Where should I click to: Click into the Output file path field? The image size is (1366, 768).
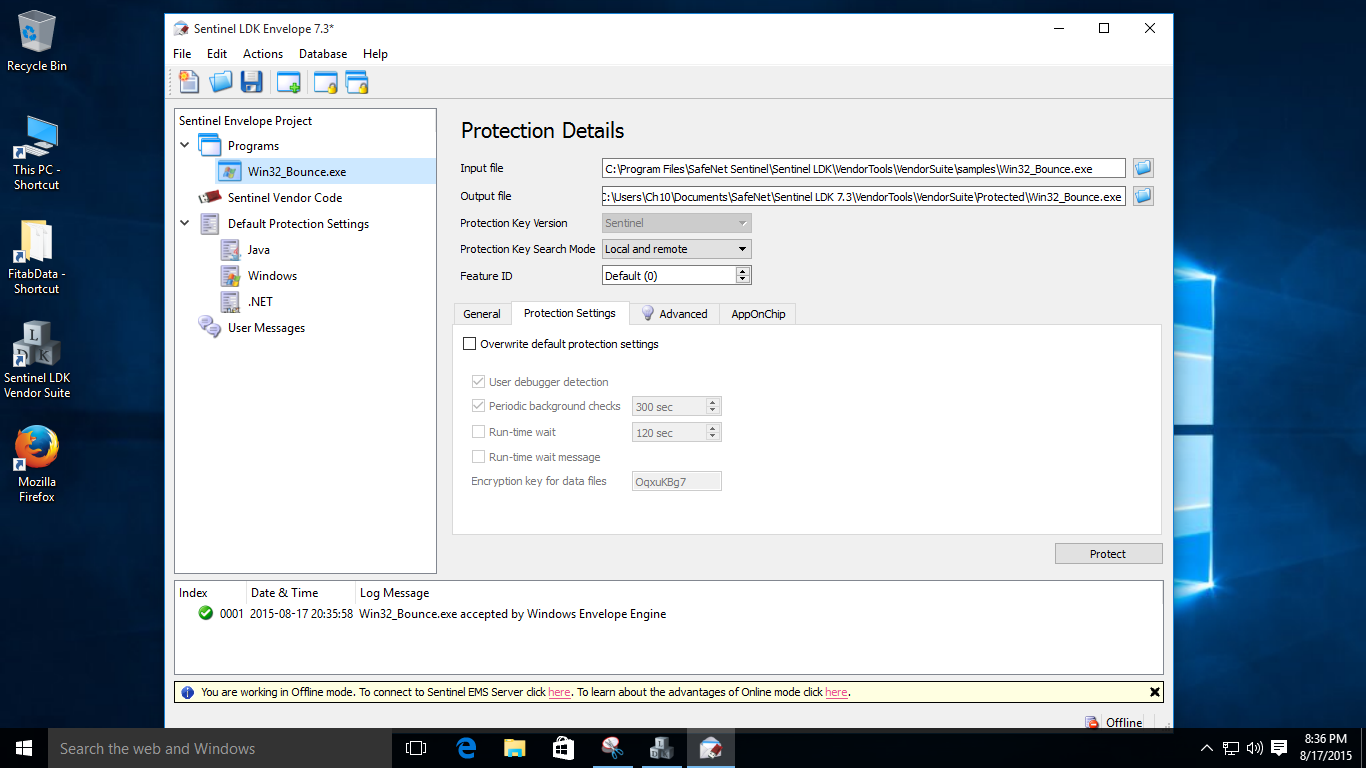863,196
